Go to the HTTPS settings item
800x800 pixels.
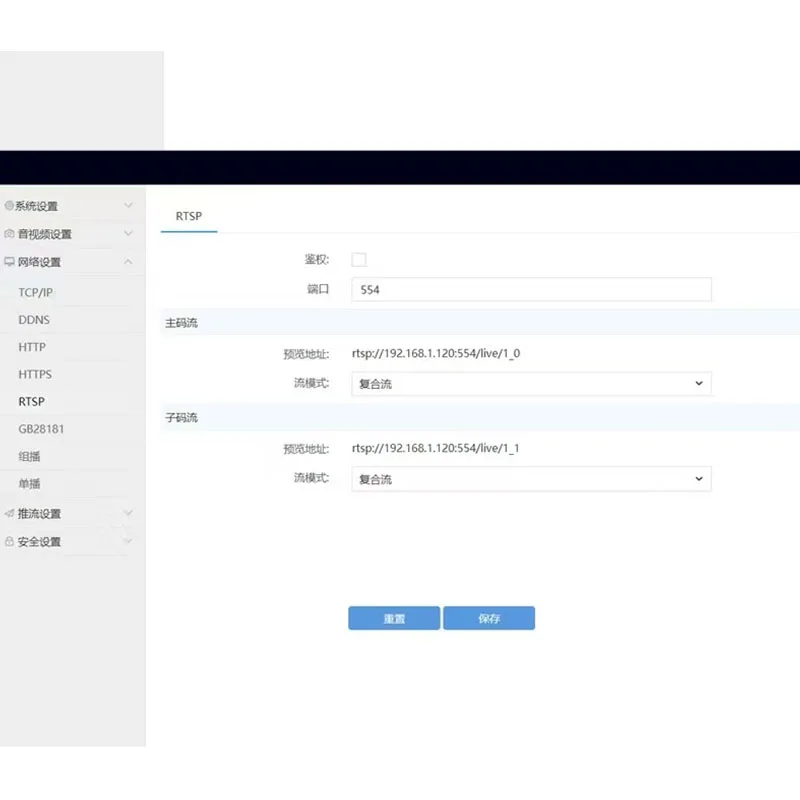coord(35,374)
